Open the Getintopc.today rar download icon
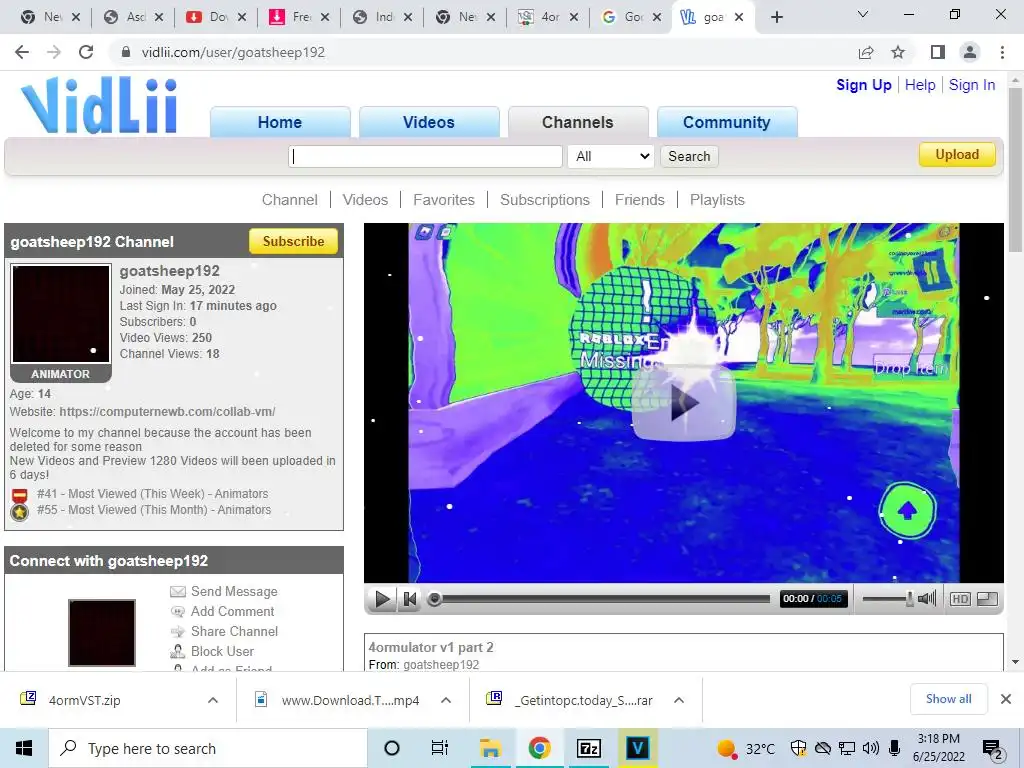 click(494, 699)
